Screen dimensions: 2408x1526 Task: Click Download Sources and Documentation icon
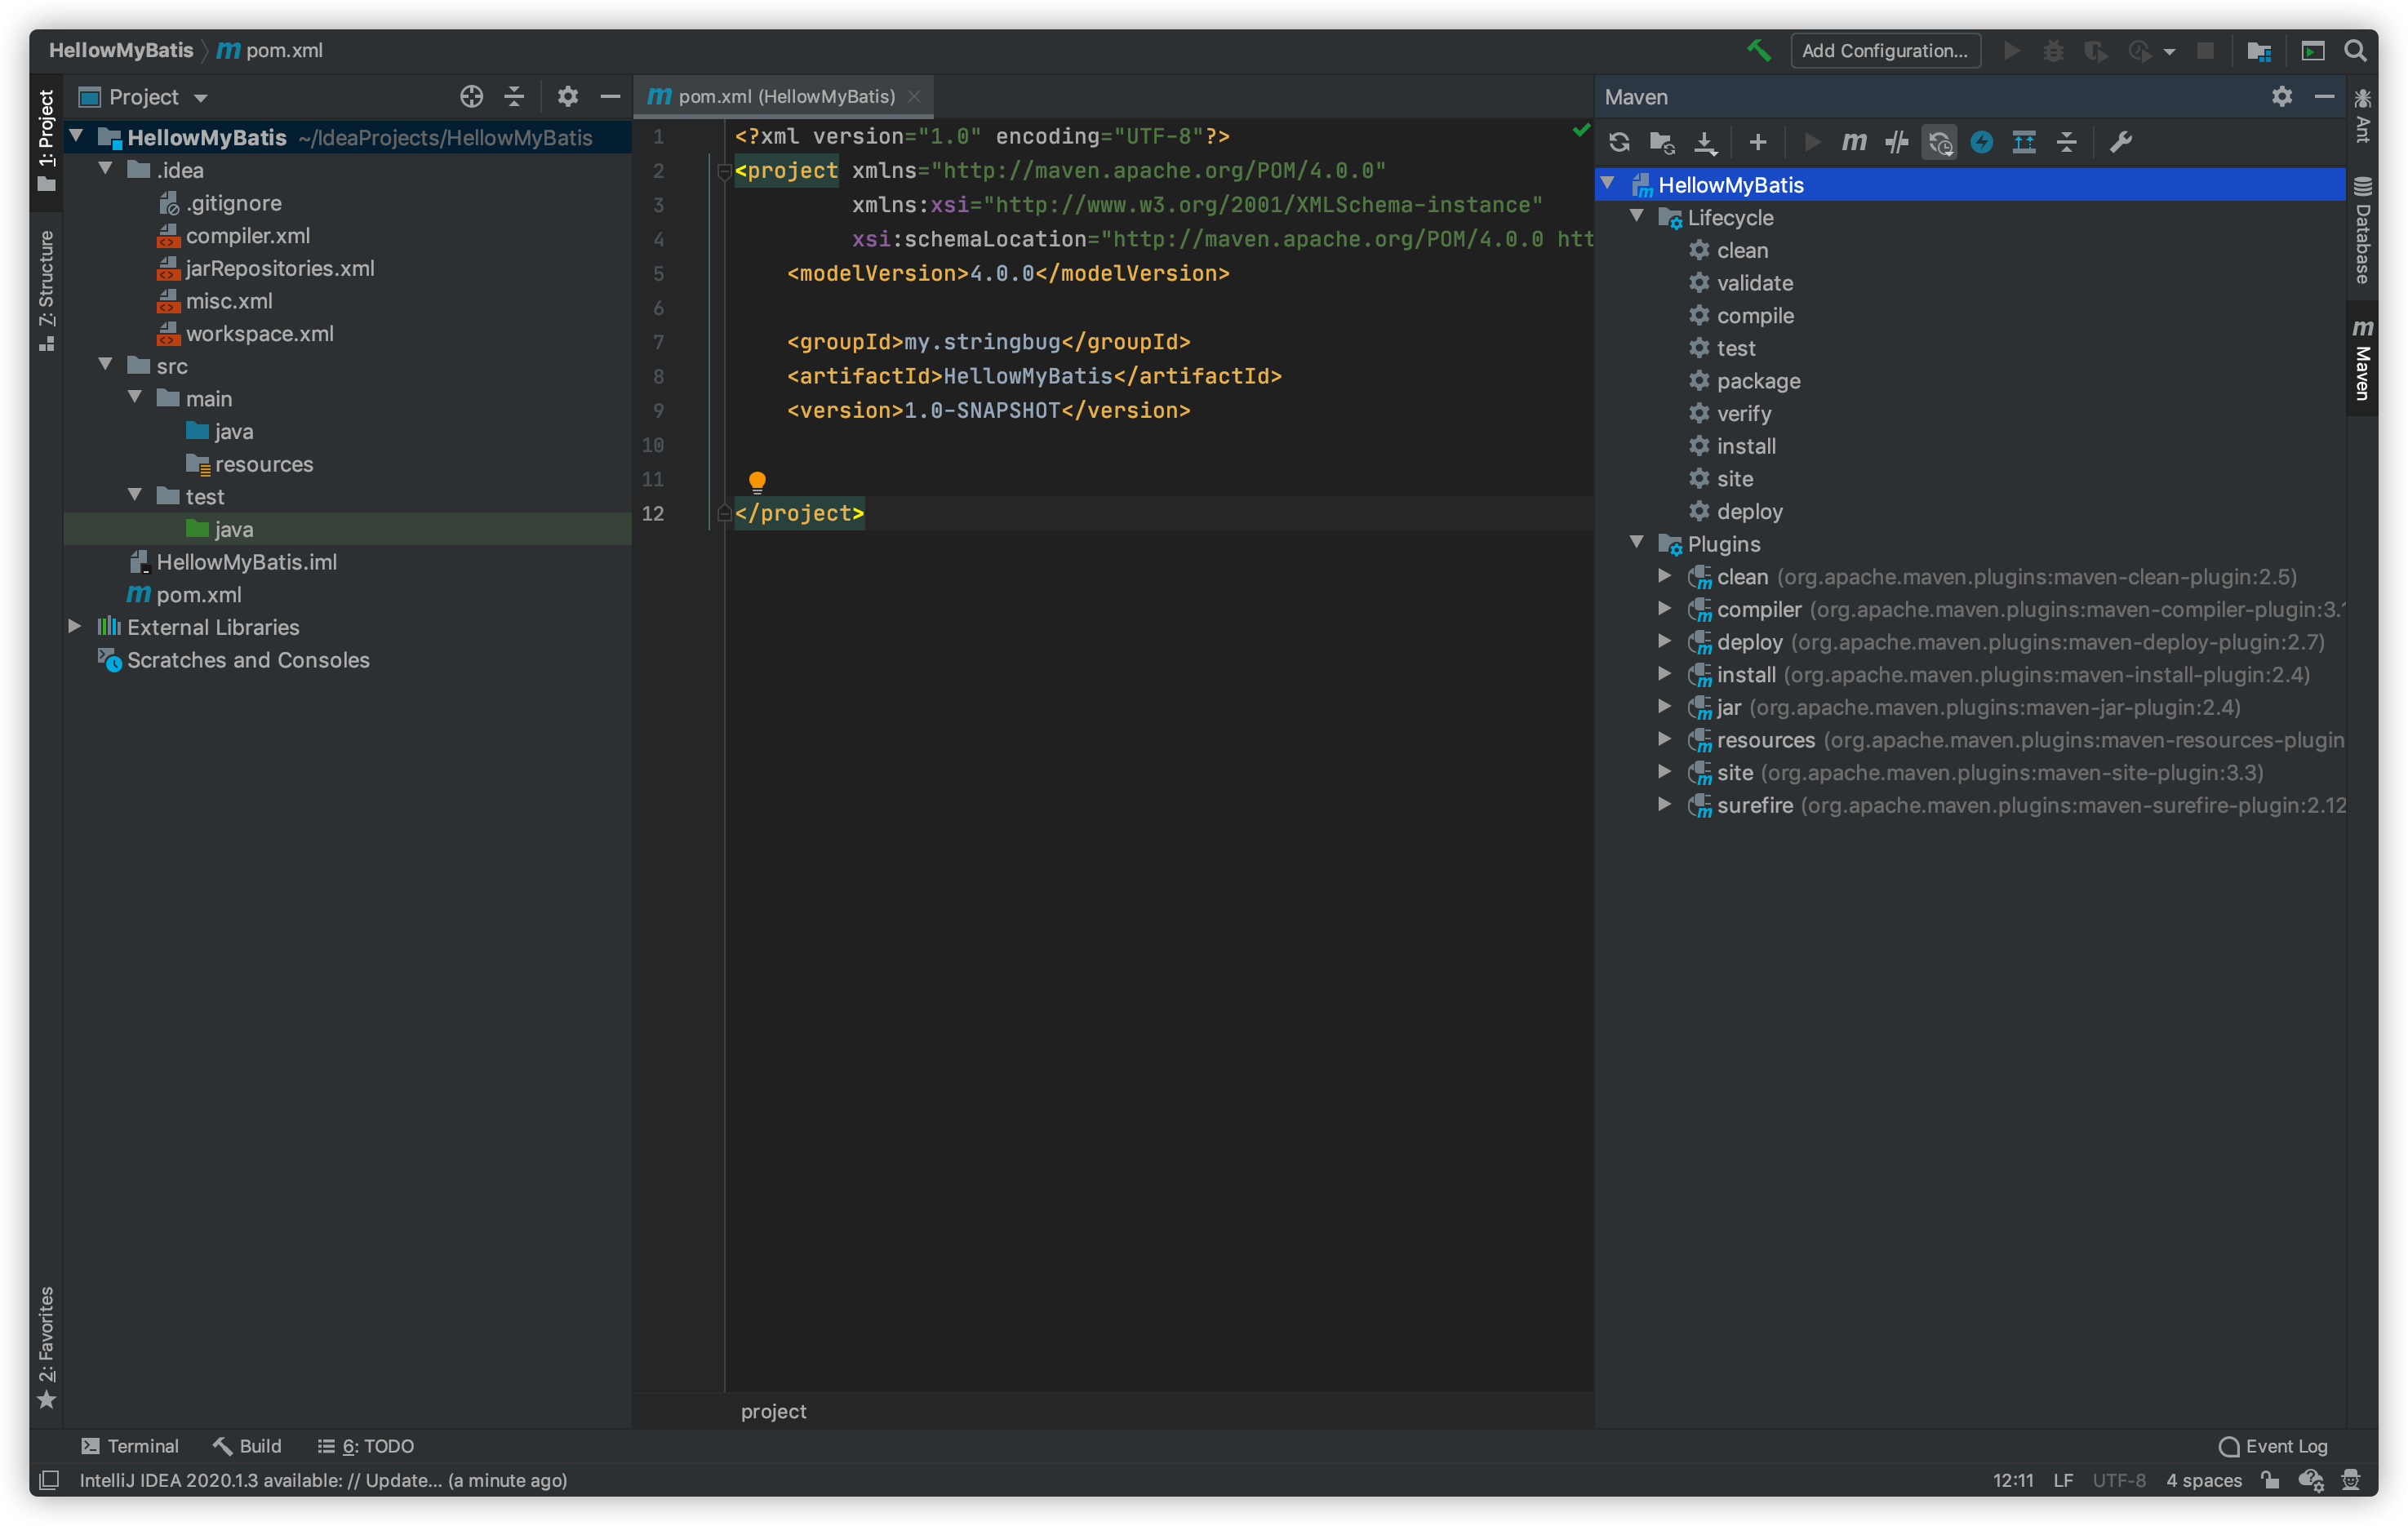click(x=1706, y=142)
